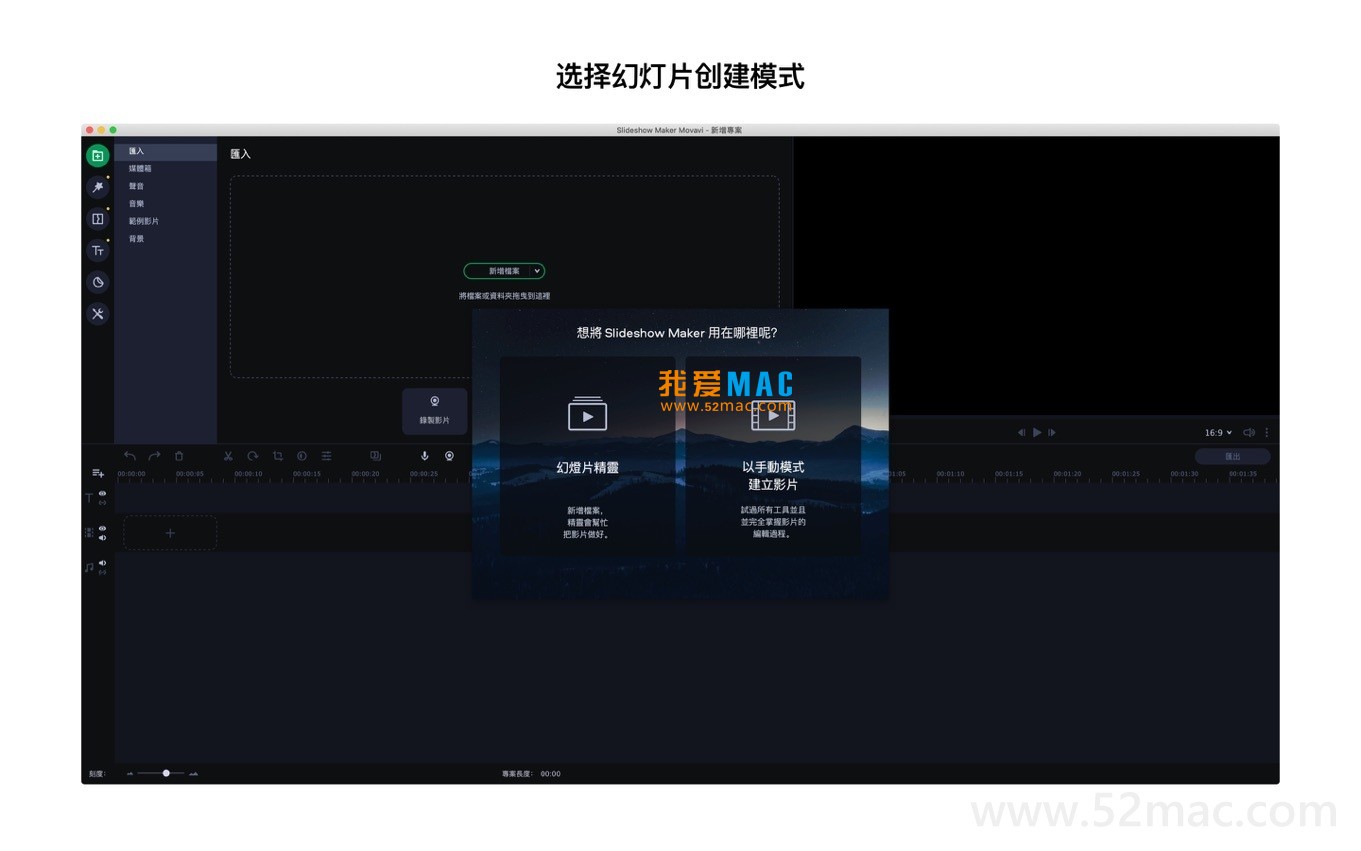
Task: Click the scissors Split icon
Action: 228,456
